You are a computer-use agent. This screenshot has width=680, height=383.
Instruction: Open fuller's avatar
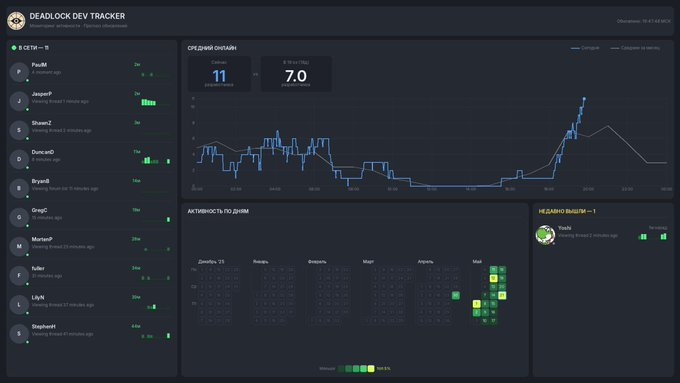click(19, 275)
